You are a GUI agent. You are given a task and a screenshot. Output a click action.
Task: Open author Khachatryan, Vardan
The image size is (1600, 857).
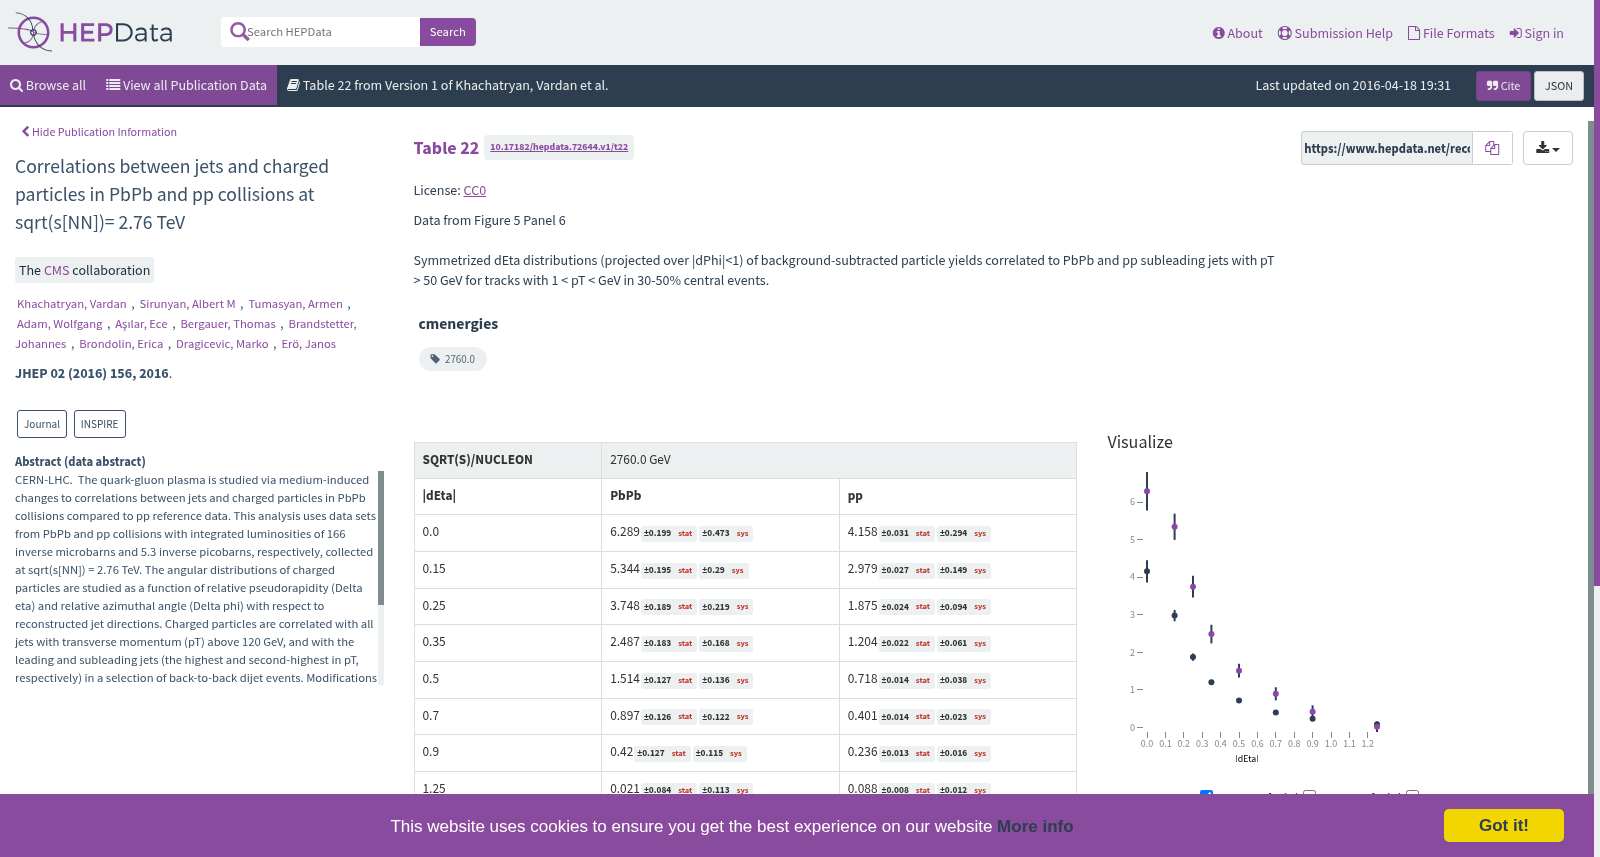coord(72,304)
